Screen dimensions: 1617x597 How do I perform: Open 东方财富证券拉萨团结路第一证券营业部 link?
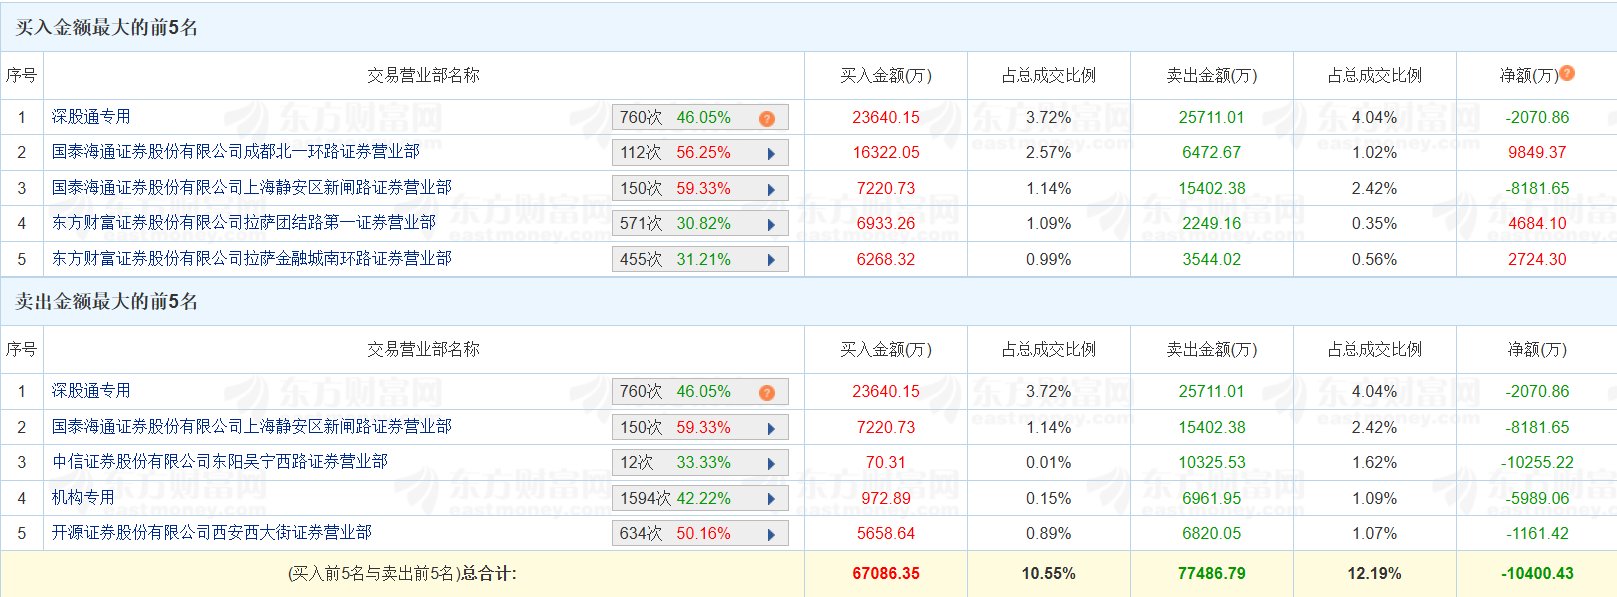click(243, 223)
